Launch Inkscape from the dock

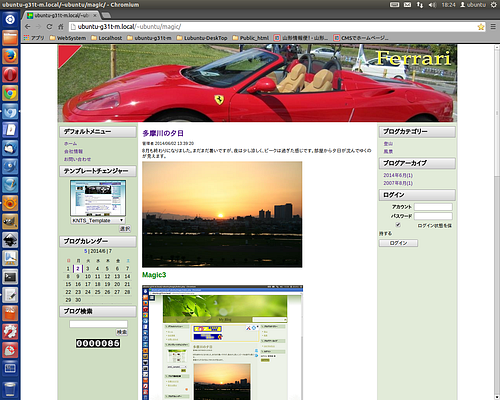[x=10, y=240]
